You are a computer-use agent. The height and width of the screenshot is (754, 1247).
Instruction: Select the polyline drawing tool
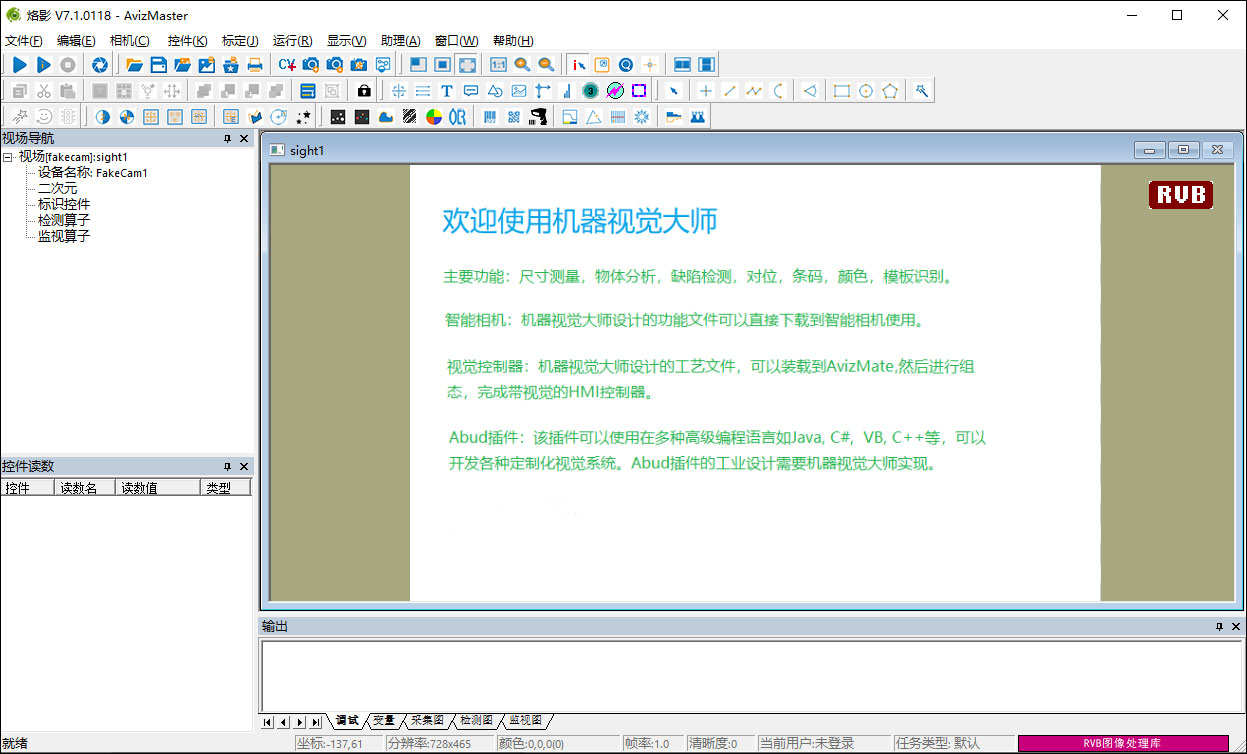[754, 91]
